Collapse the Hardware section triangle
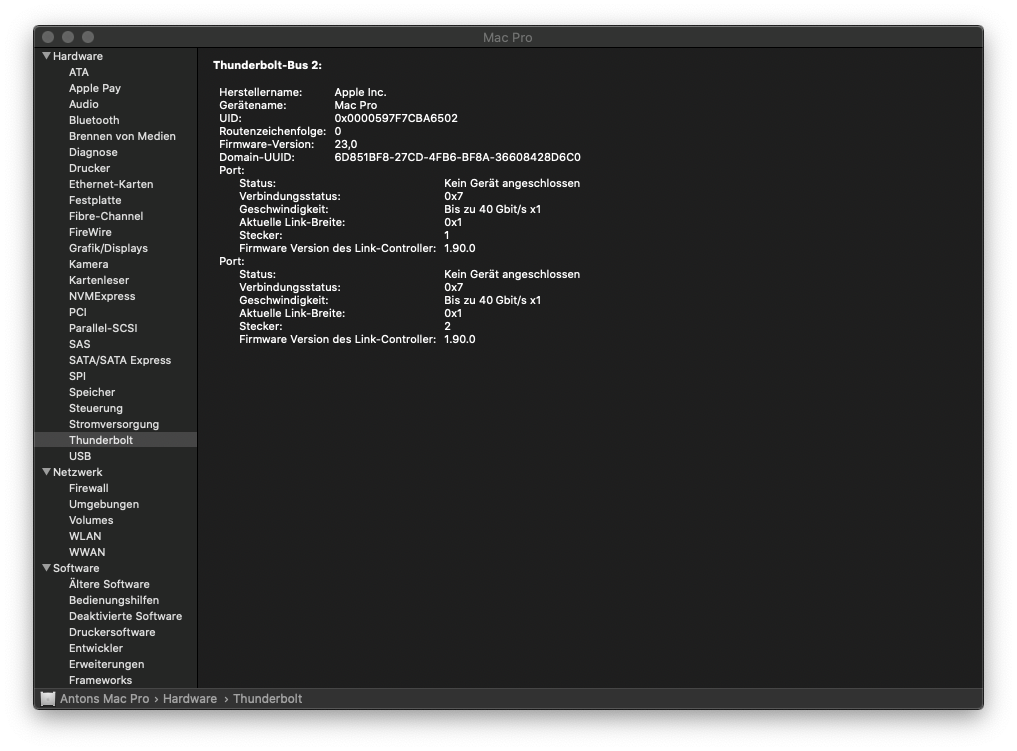1017x751 pixels. [x=46, y=56]
